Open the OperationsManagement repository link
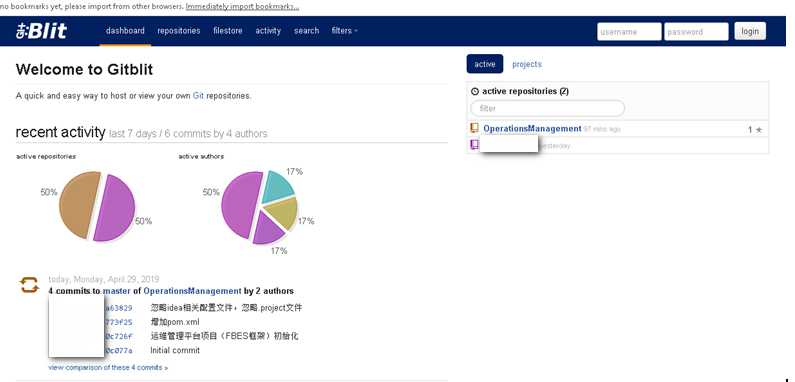Screen dimensions: 795x382 click(532, 128)
